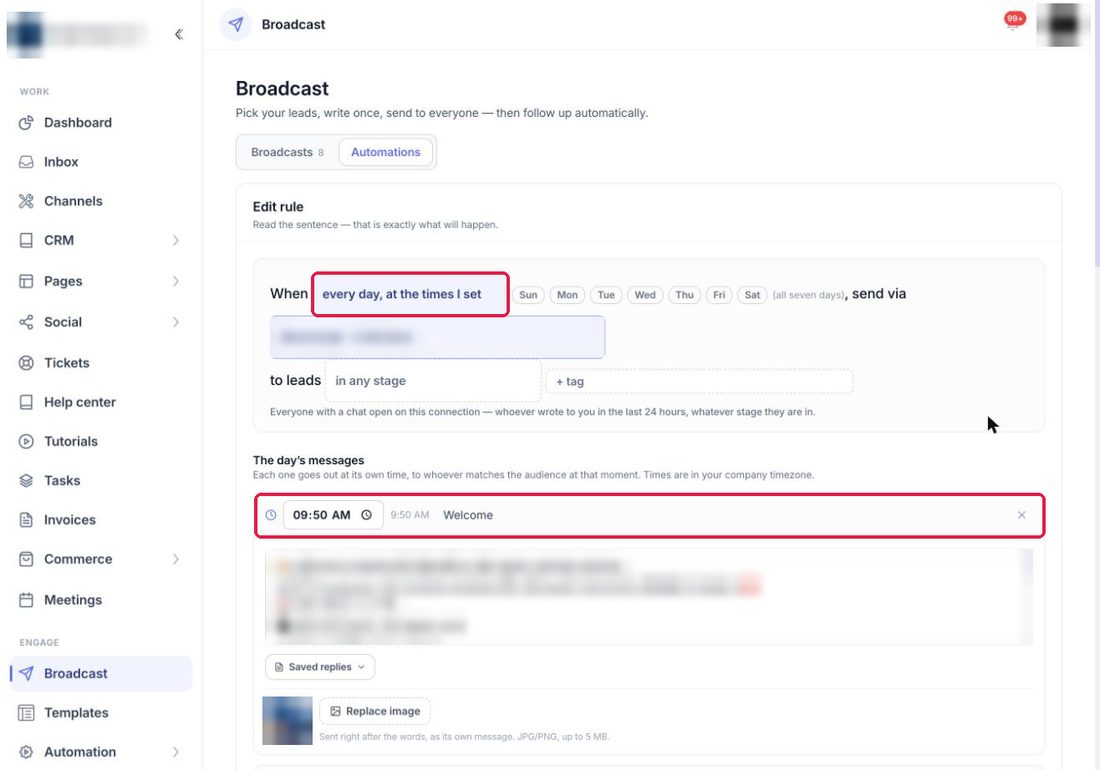Open notifications with the 99+ badge
This screenshot has height=770, width=1100.
point(1014,21)
